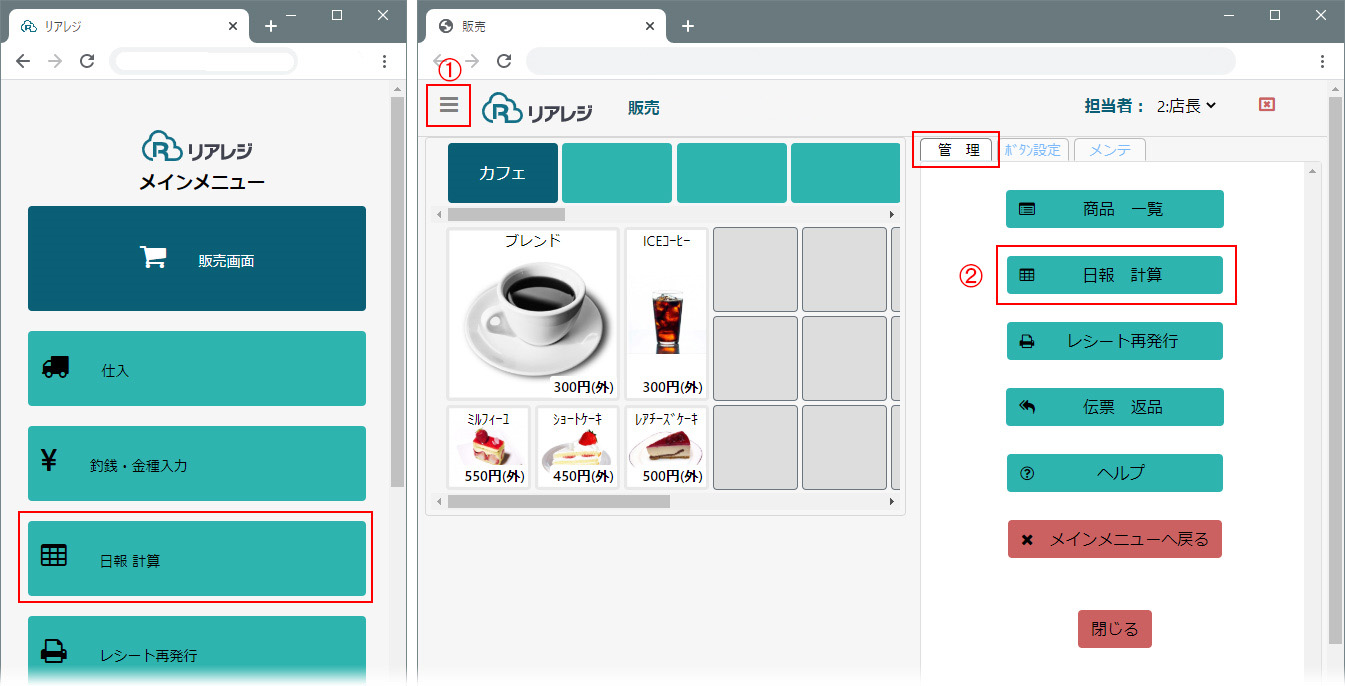
Task: Add ショートケーキ product to the sale
Action: pos(577,447)
